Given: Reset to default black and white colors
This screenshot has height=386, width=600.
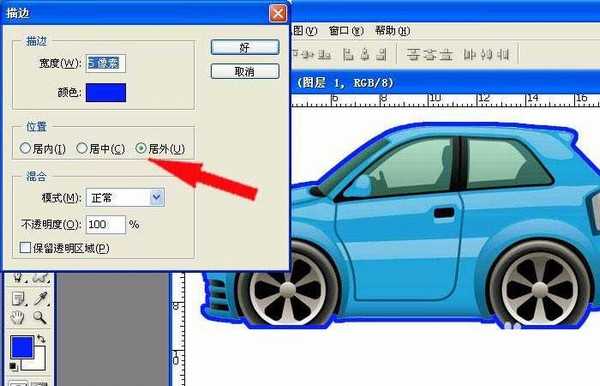Looking at the screenshot, I should pyautogui.click(x=13, y=366).
